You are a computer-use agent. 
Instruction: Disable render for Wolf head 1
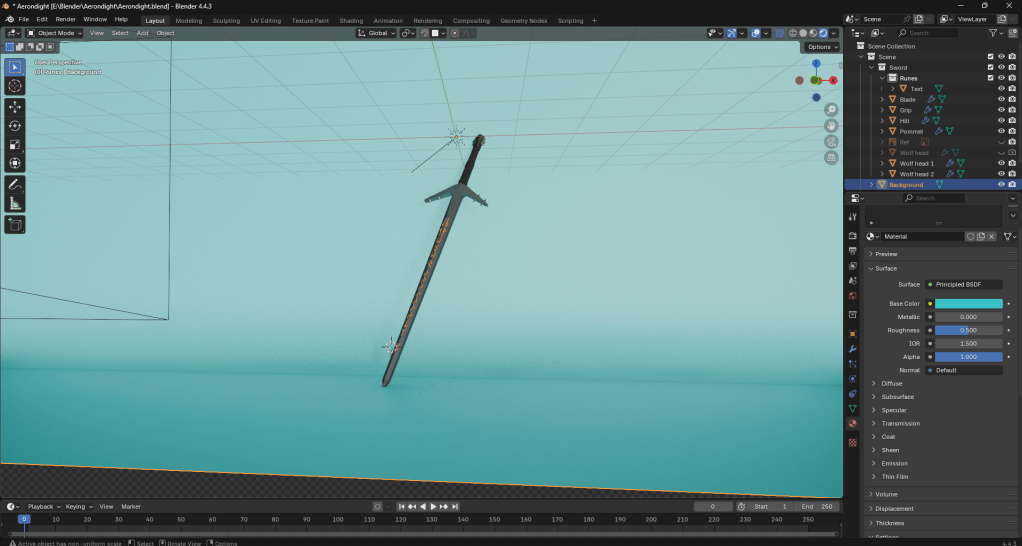tap(1013, 163)
